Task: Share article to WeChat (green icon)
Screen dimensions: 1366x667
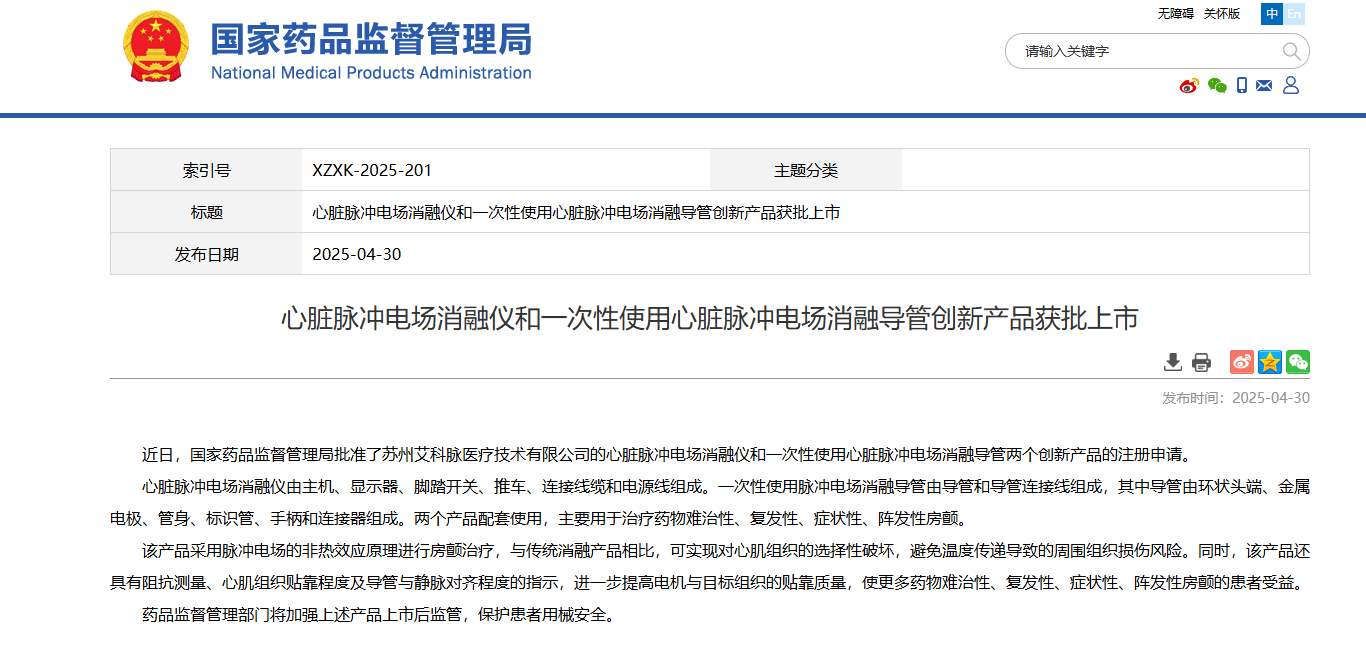Action: pos(1298,362)
